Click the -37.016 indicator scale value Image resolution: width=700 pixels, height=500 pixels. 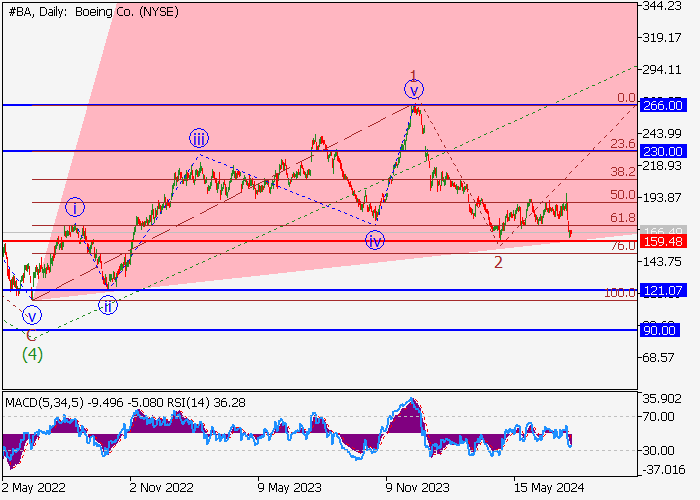pos(664,470)
